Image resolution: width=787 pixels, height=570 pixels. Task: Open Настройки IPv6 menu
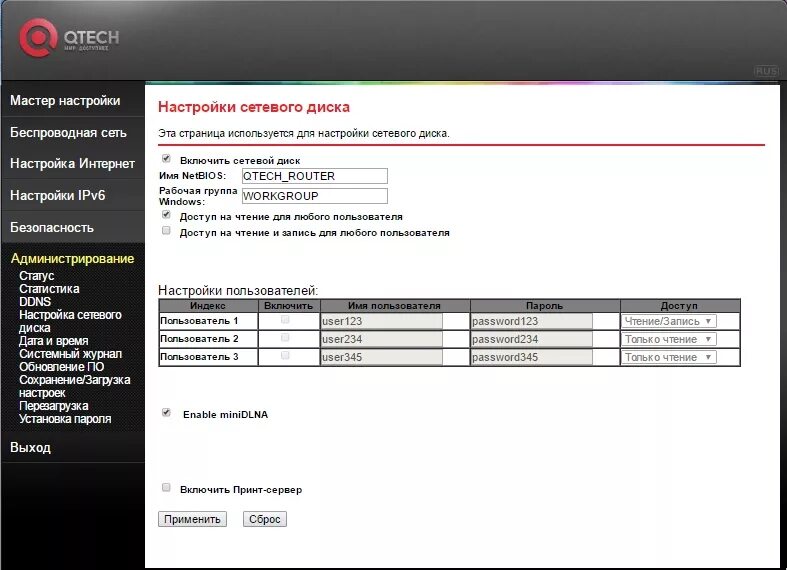click(58, 196)
